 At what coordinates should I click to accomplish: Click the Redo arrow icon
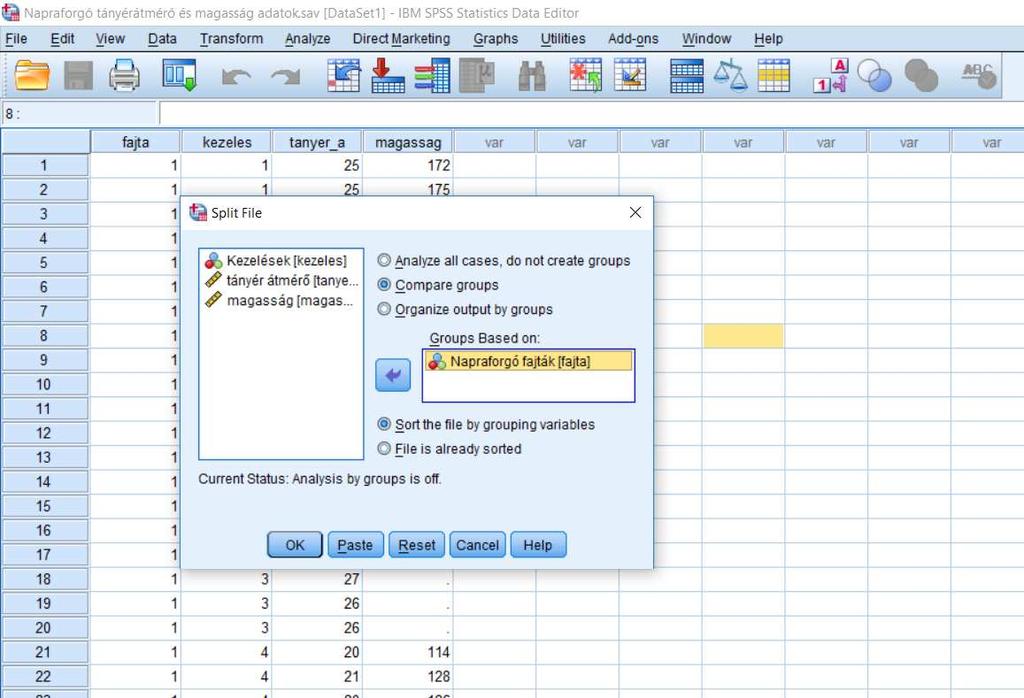tap(285, 76)
